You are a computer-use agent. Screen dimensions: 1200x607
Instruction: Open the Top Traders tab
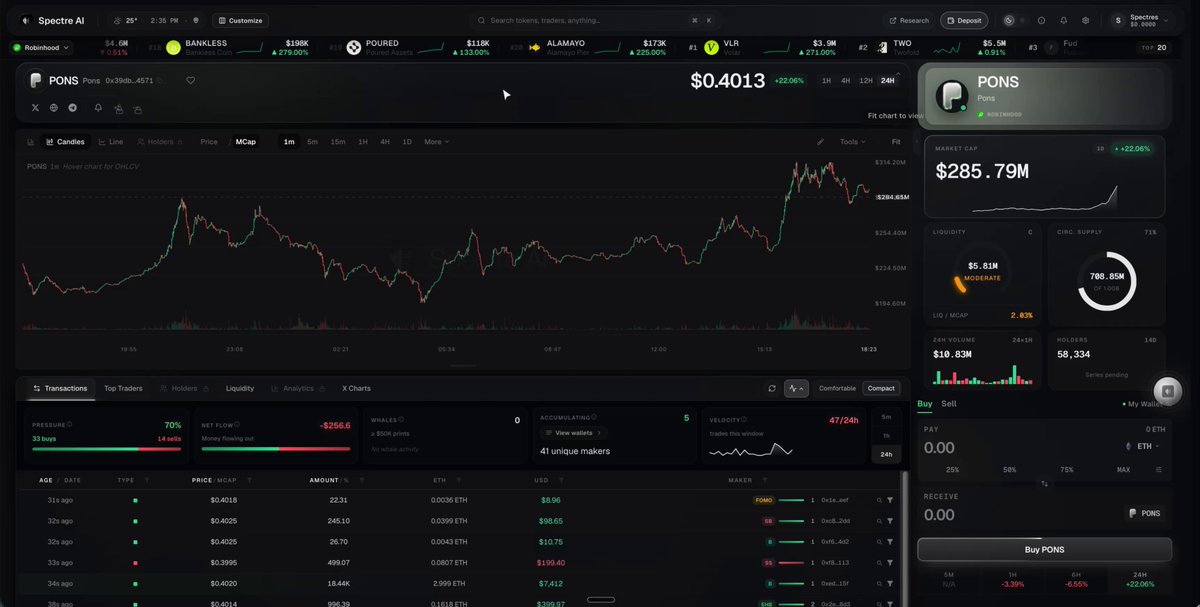tap(123, 388)
